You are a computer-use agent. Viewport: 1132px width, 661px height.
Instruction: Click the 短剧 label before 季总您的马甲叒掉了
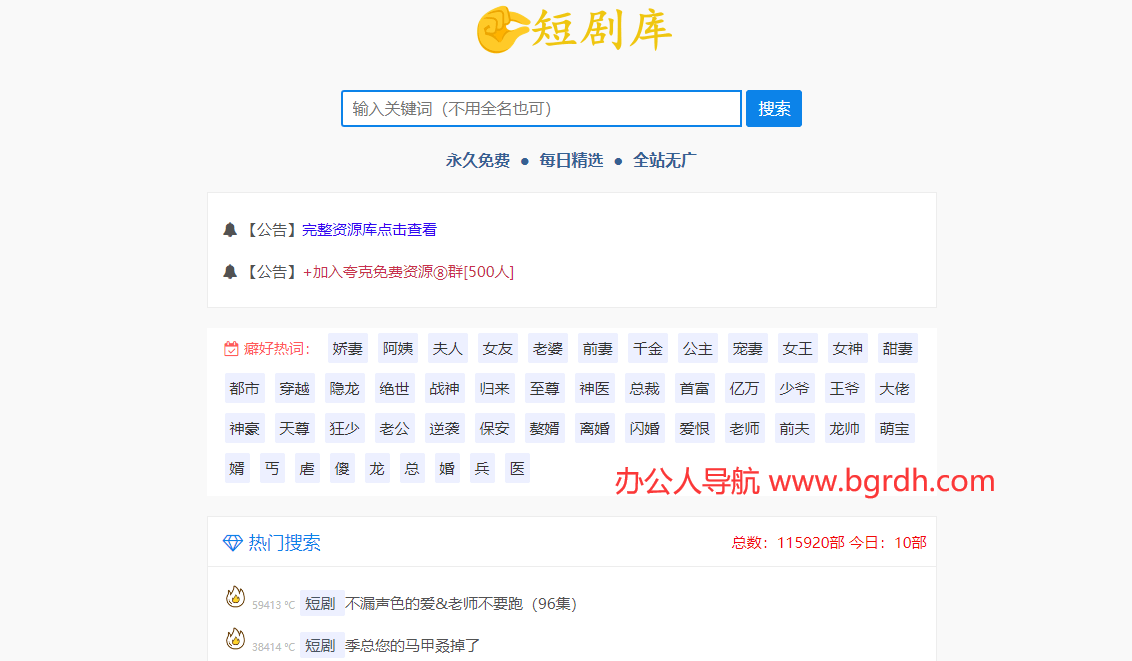(320, 646)
